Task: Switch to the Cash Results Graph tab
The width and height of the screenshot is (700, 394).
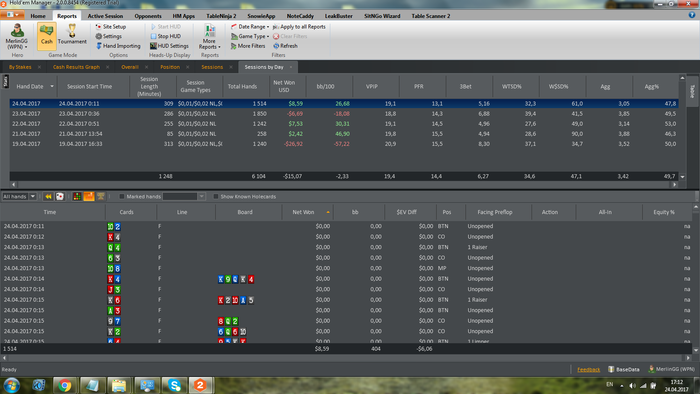Action: click(x=76, y=67)
